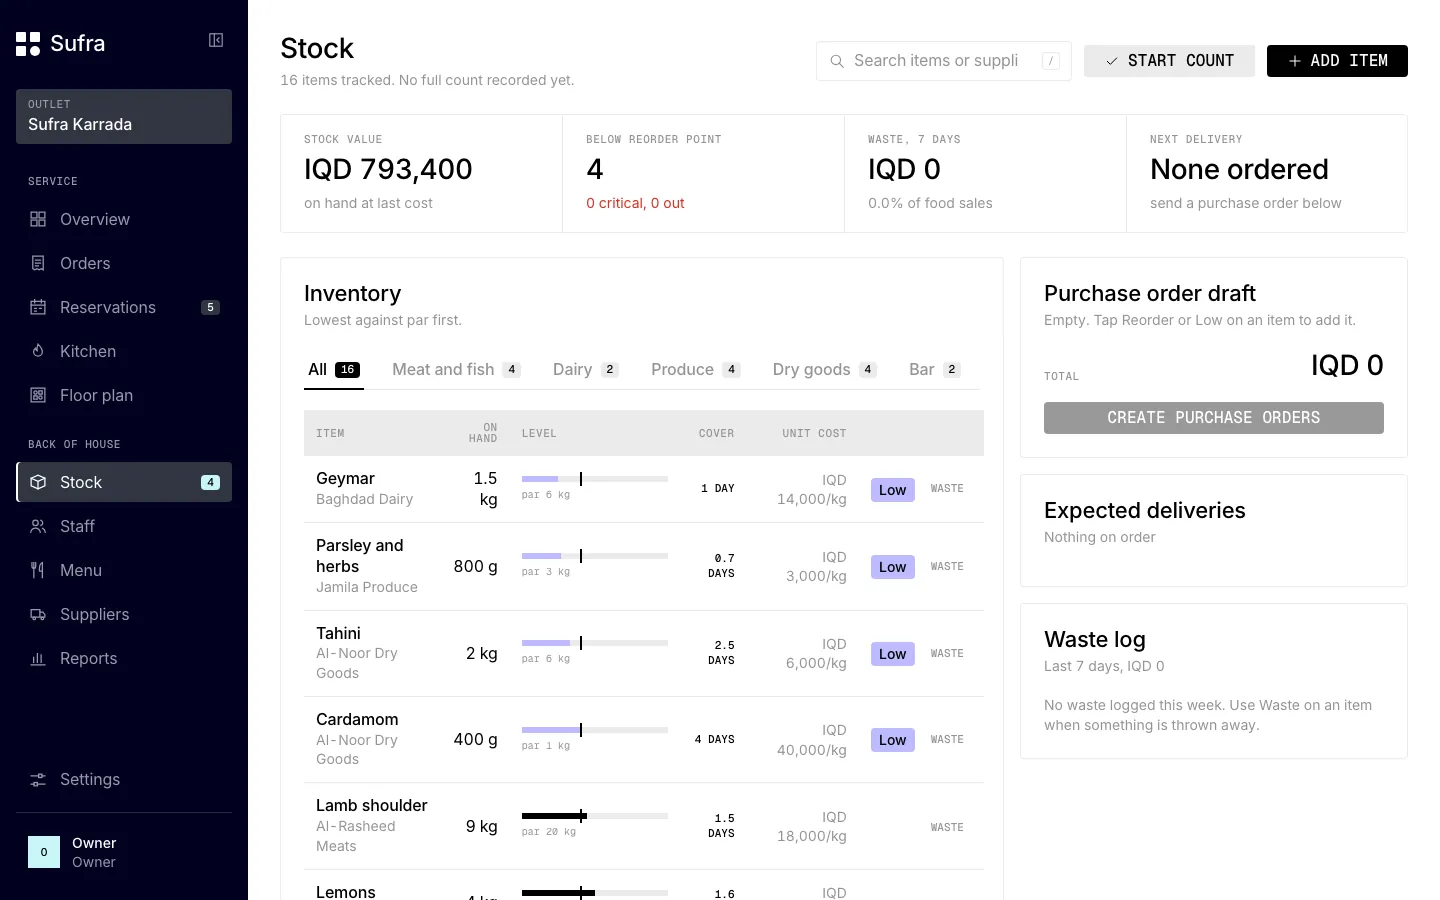Click the Start Count button
The image size is (1440, 900).
(1169, 61)
